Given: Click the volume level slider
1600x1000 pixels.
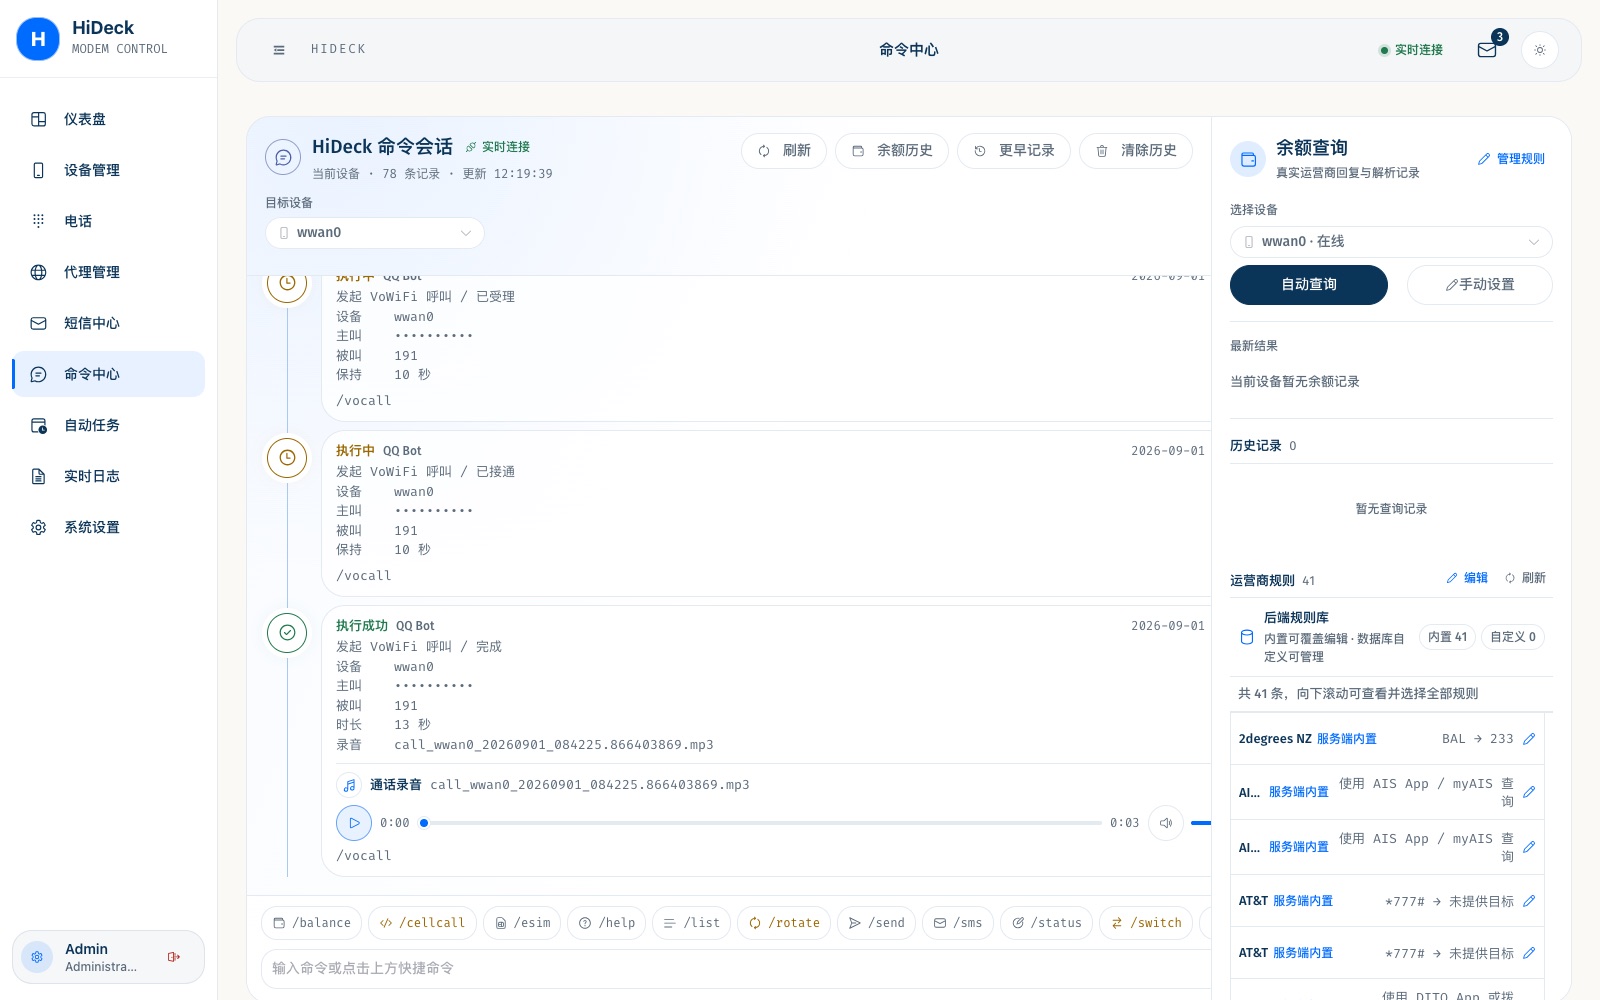Looking at the screenshot, I should (1201, 823).
